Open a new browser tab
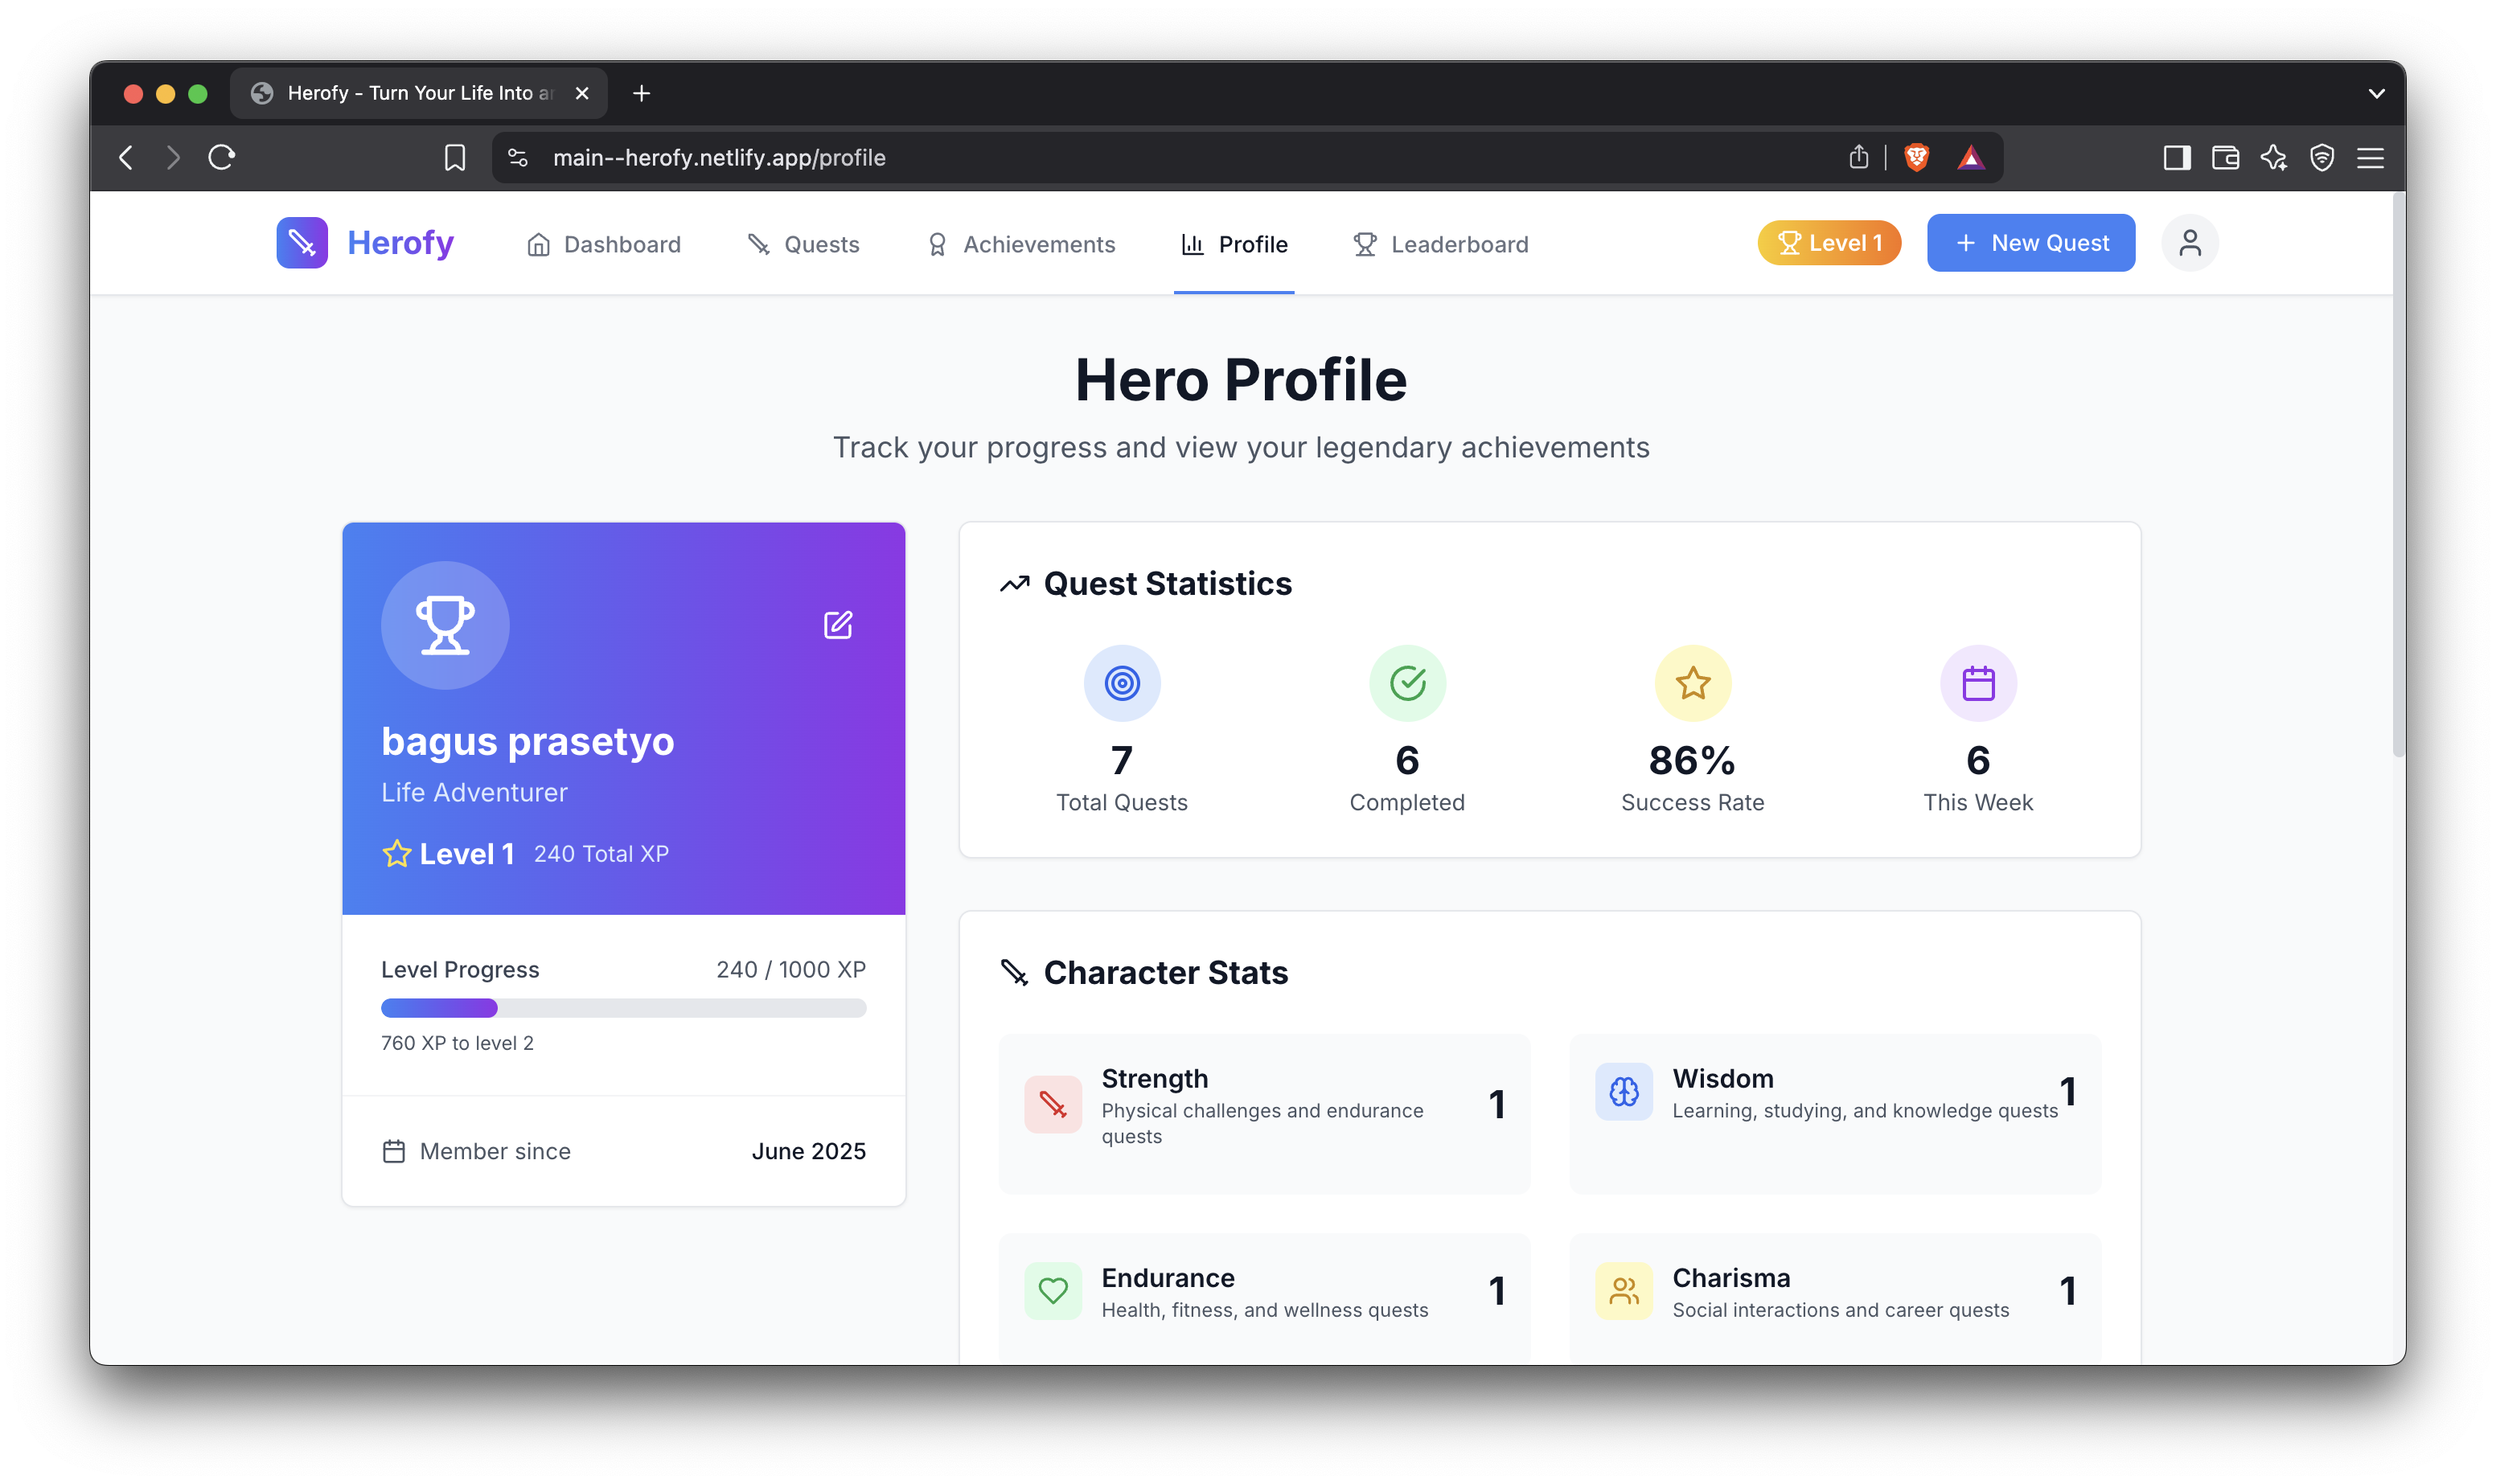 pyautogui.click(x=641, y=93)
